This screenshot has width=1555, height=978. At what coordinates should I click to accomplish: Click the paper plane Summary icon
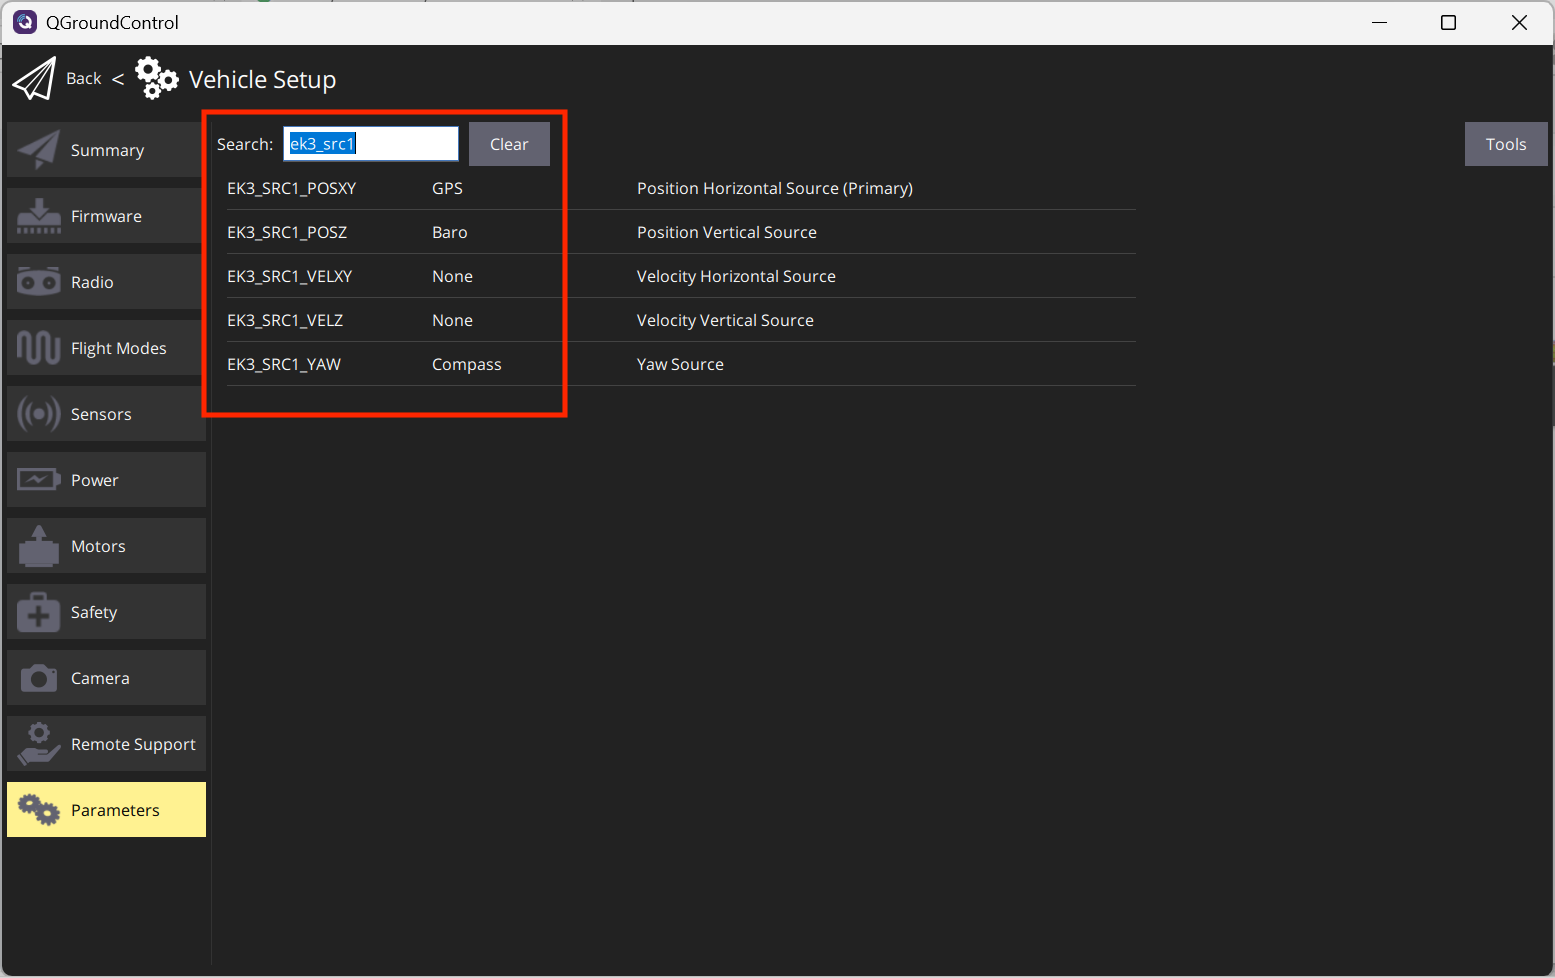(39, 150)
